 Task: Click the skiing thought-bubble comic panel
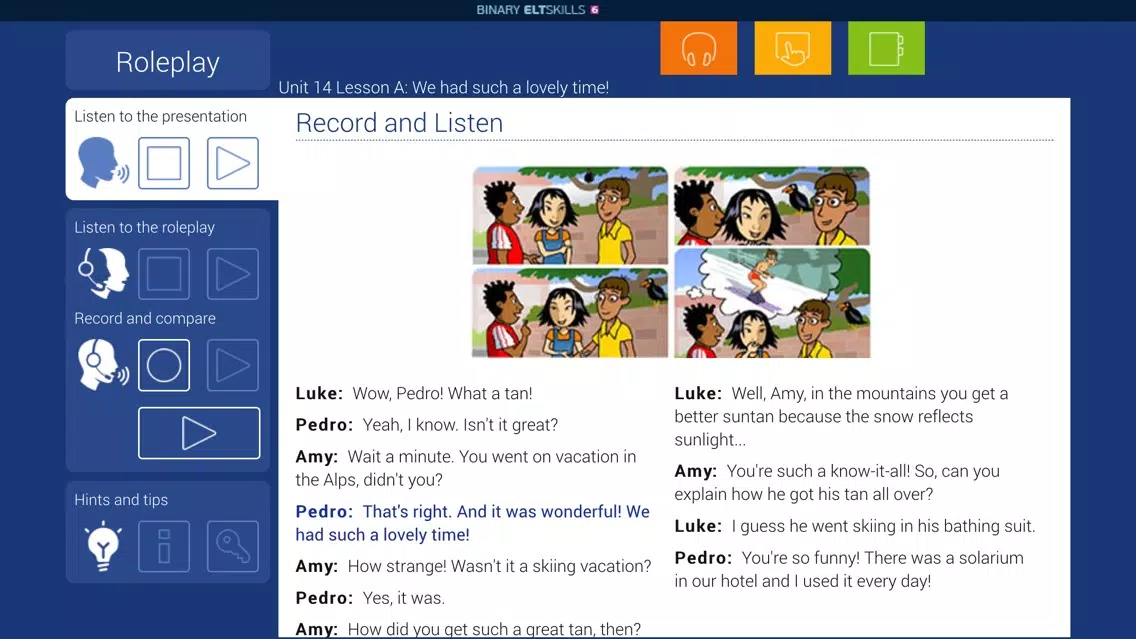[772, 303]
